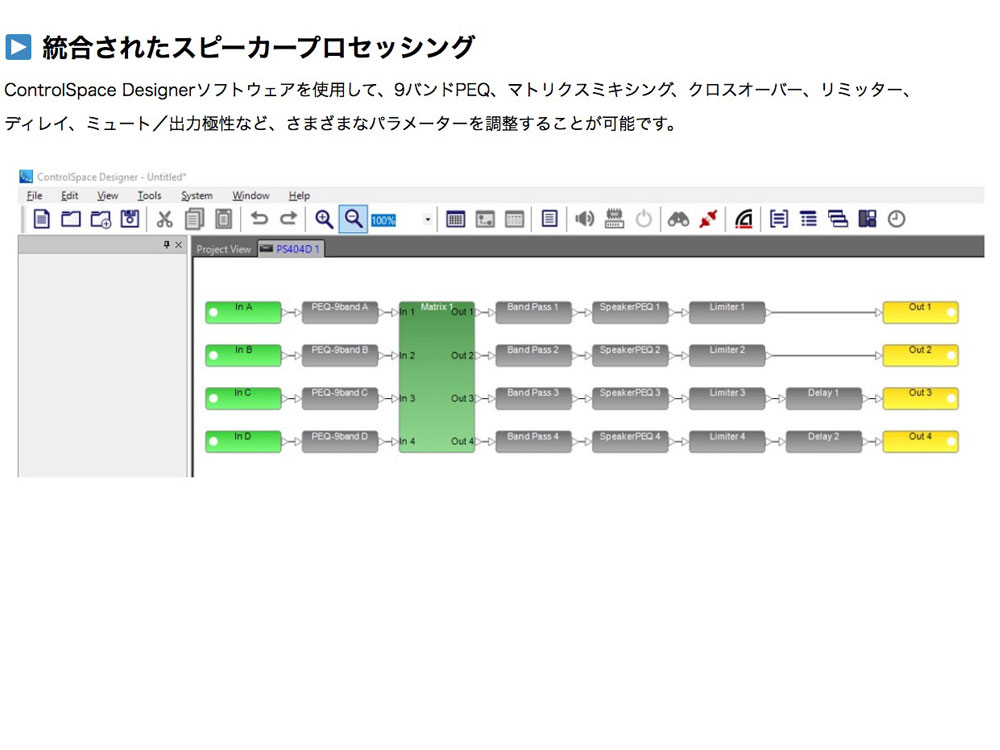Click the New file toolbar icon
This screenshot has width=1000, height=750.
[42, 219]
